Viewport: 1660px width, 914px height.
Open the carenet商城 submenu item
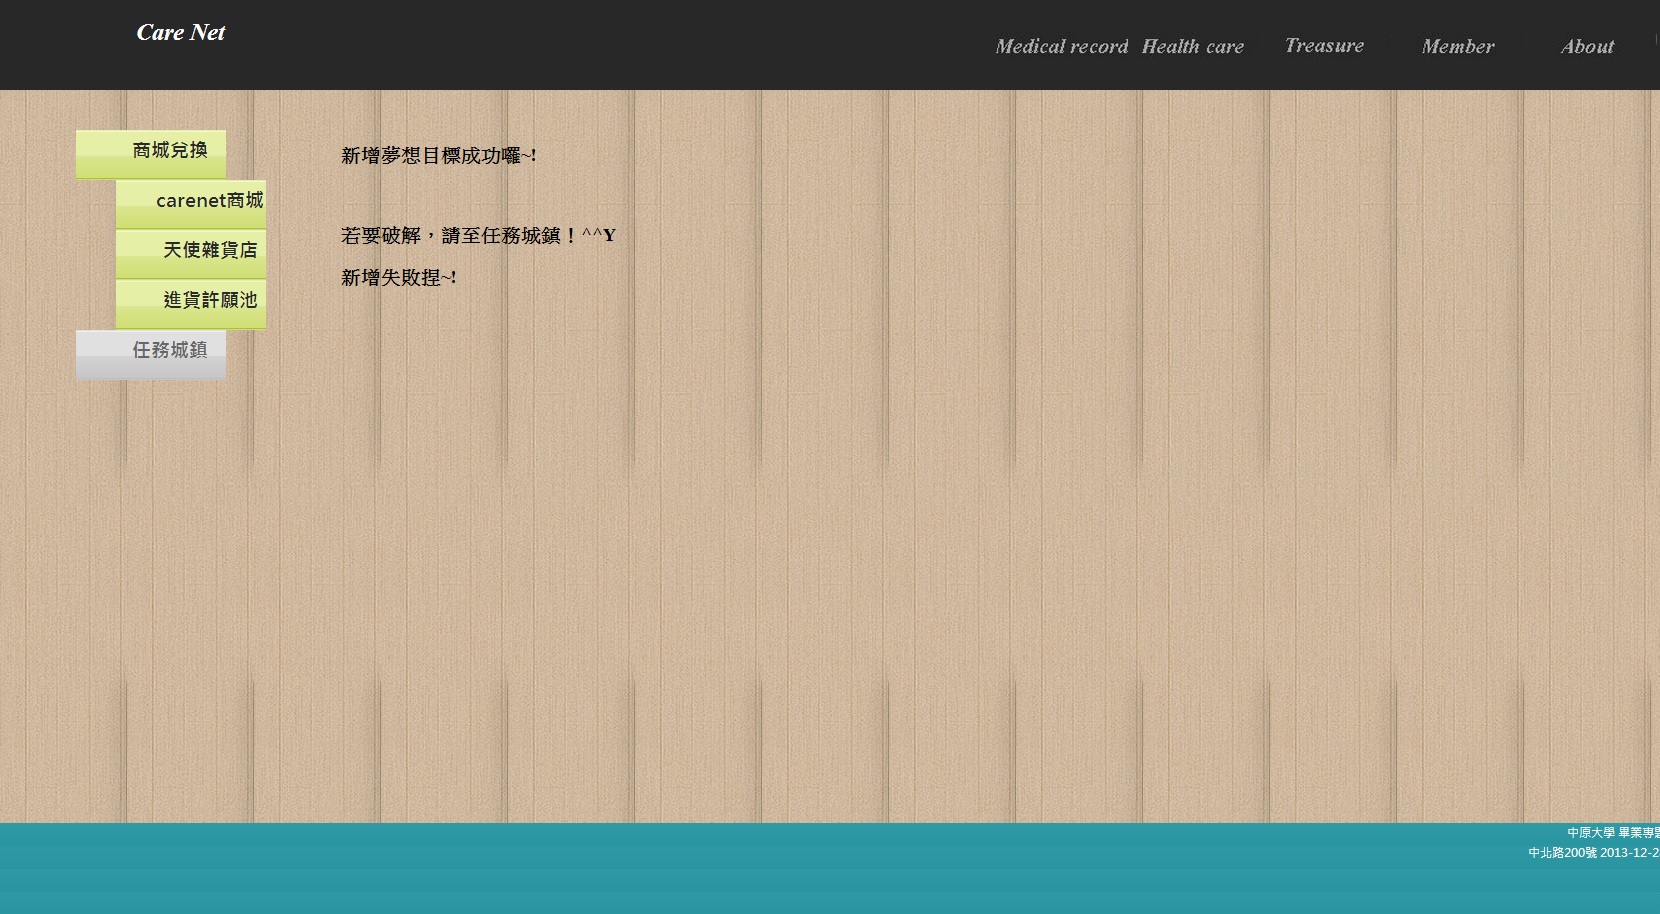[191, 203]
